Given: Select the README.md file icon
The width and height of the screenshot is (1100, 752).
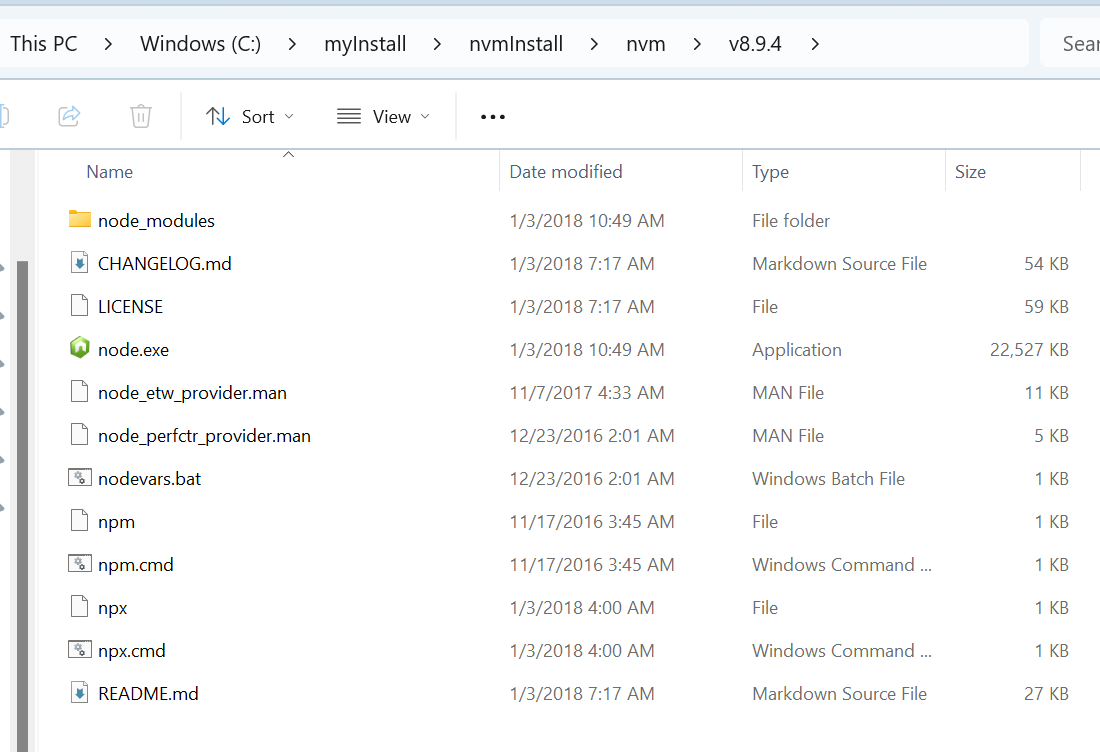Looking at the screenshot, I should tap(80, 692).
